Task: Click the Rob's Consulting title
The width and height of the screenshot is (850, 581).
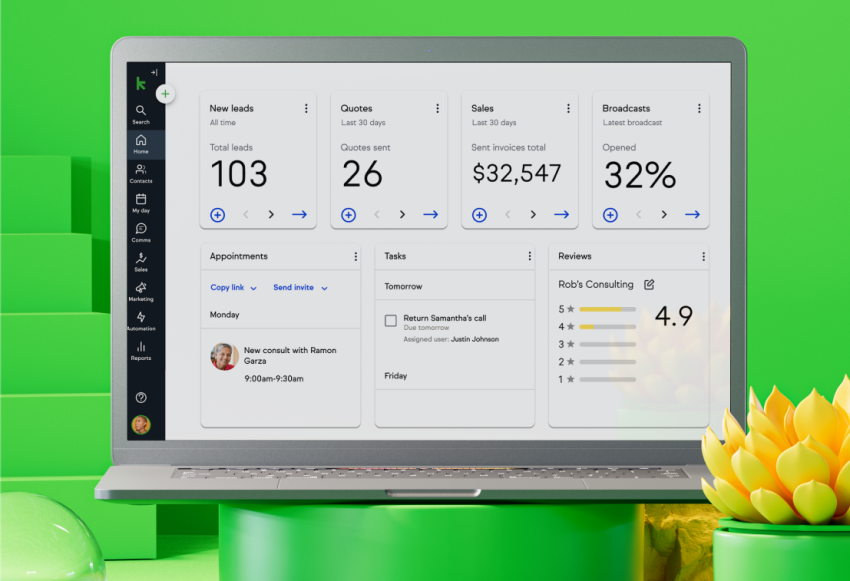Action: coord(596,285)
